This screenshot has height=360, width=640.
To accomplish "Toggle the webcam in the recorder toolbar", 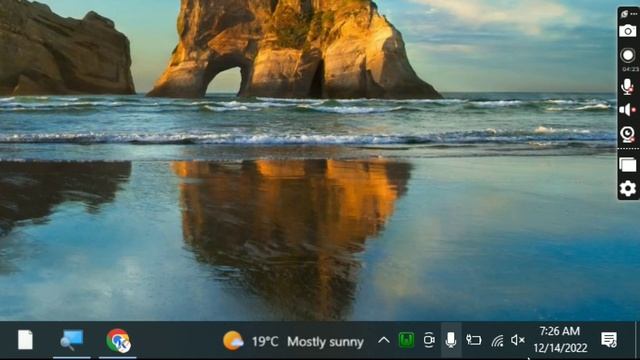I will pos(627,134).
